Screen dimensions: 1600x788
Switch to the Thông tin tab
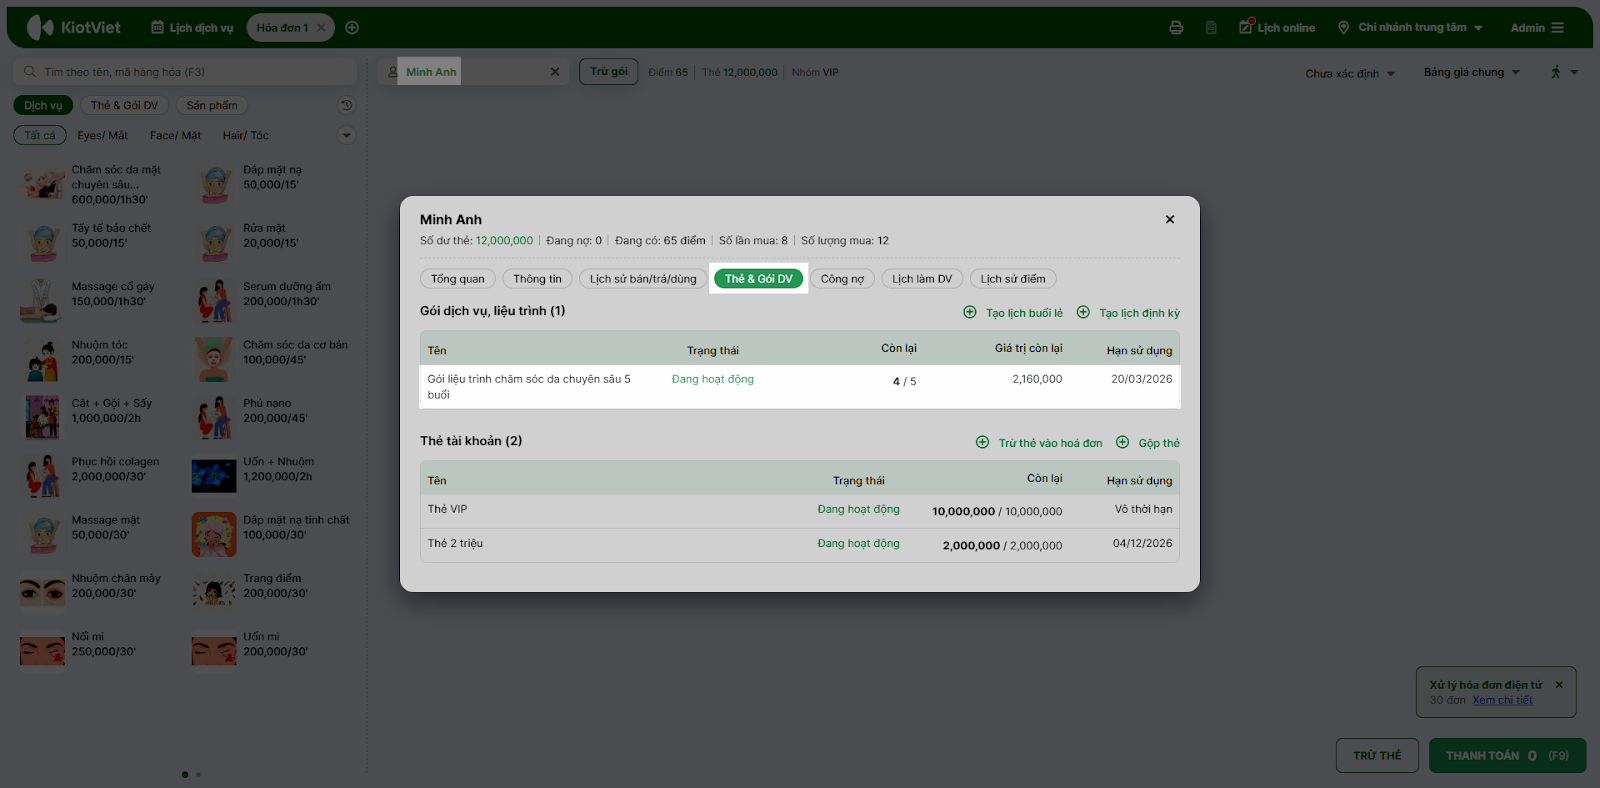point(538,279)
